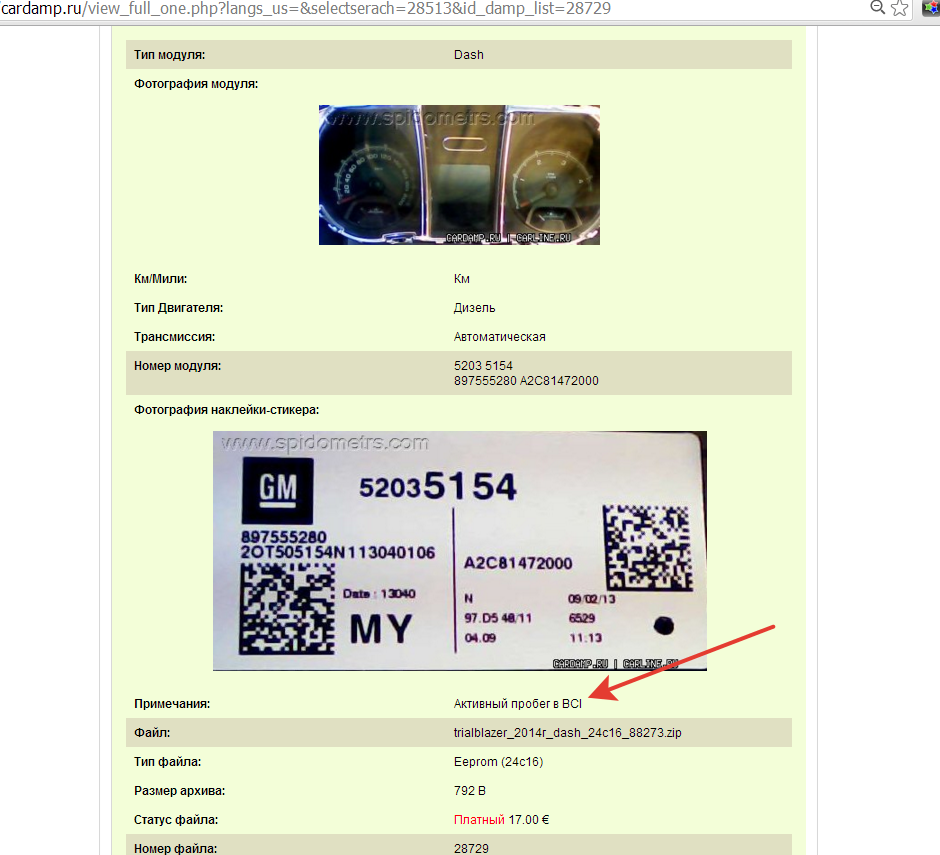Select module number '5203 5154'

[483, 366]
